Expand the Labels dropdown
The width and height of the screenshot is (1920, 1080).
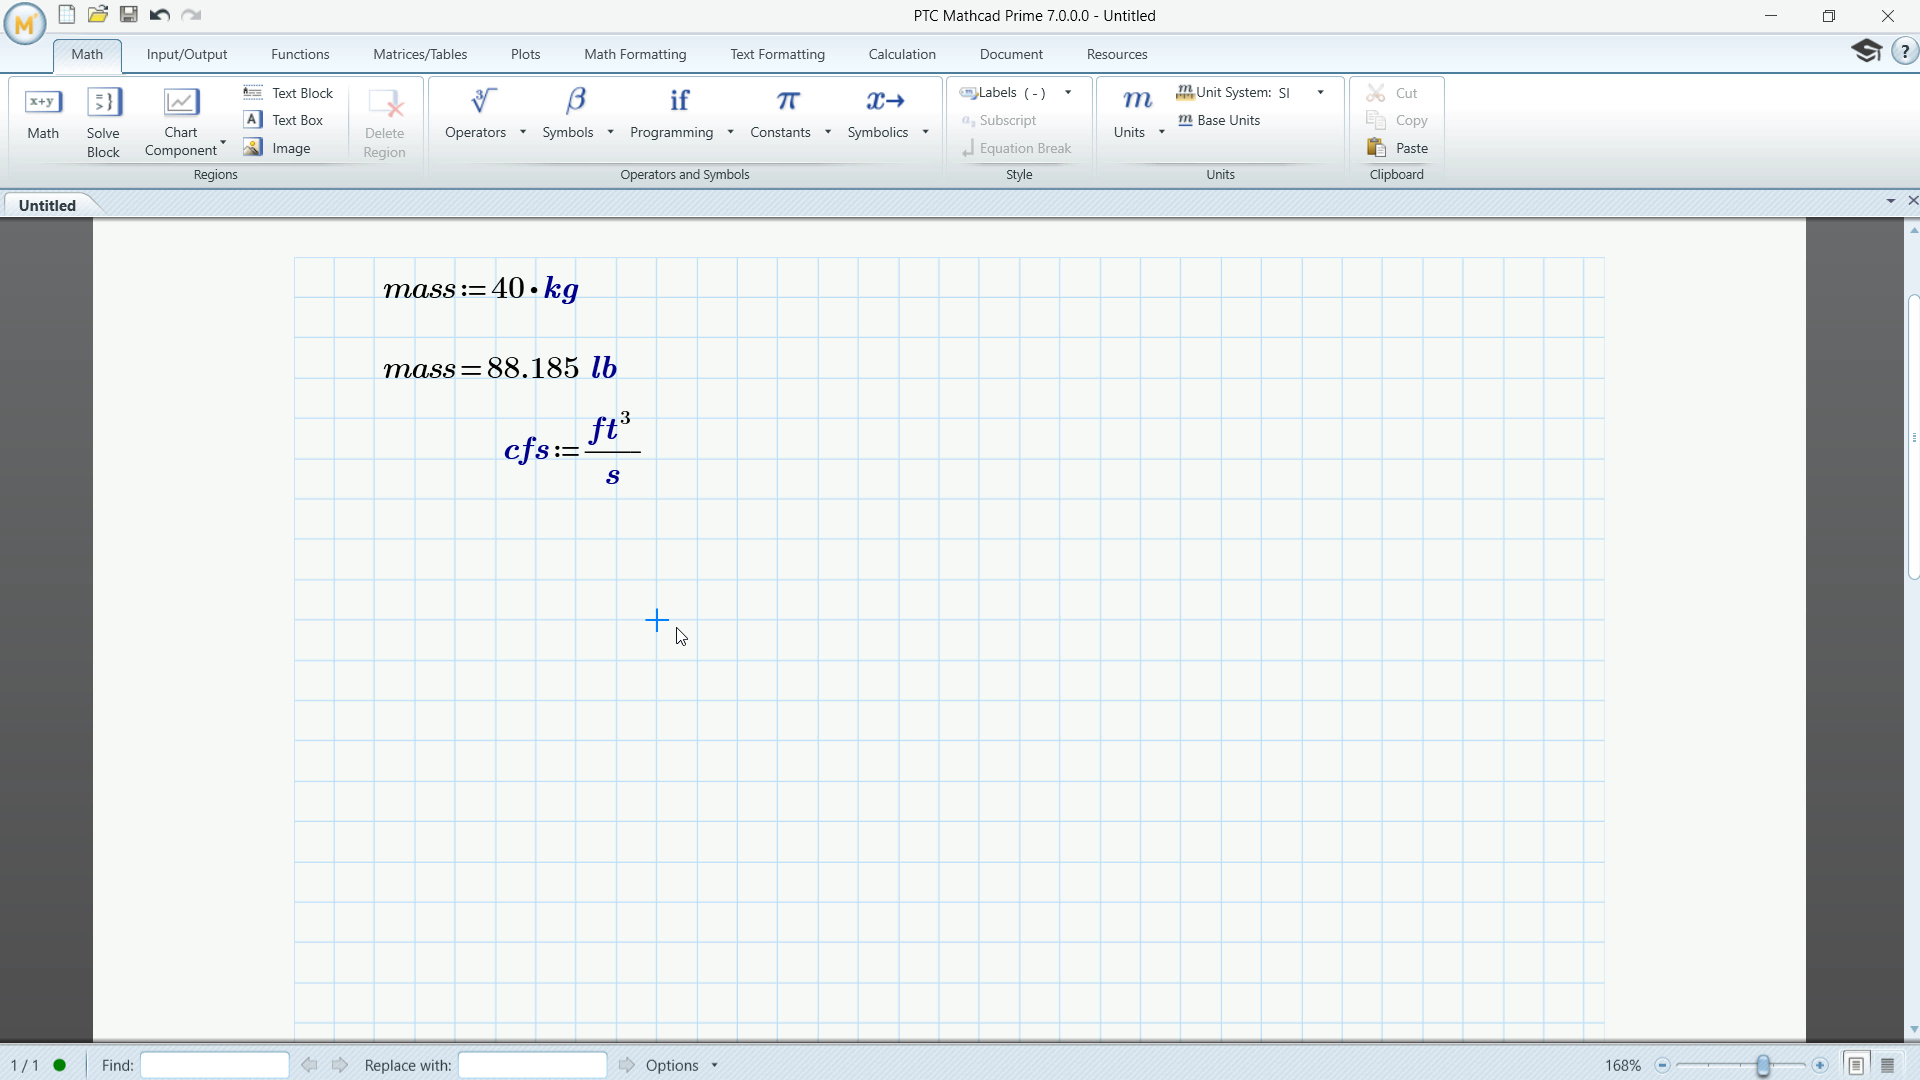pyautogui.click(x=1068, y=93)
